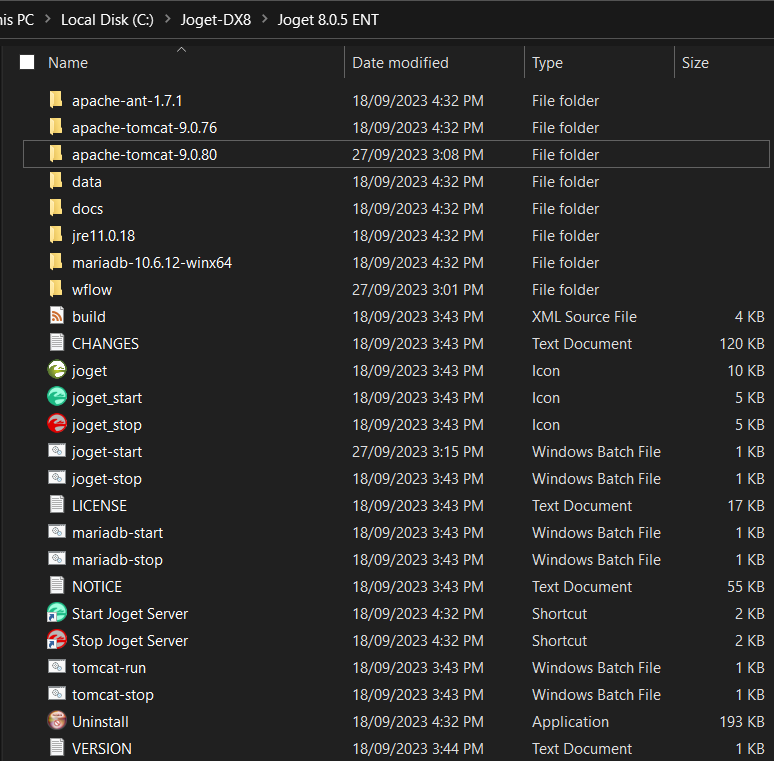Select the apache-tomcat-9.0.80 folder icon
Screen dimensions: 774x761
click(x=57, y=154)
